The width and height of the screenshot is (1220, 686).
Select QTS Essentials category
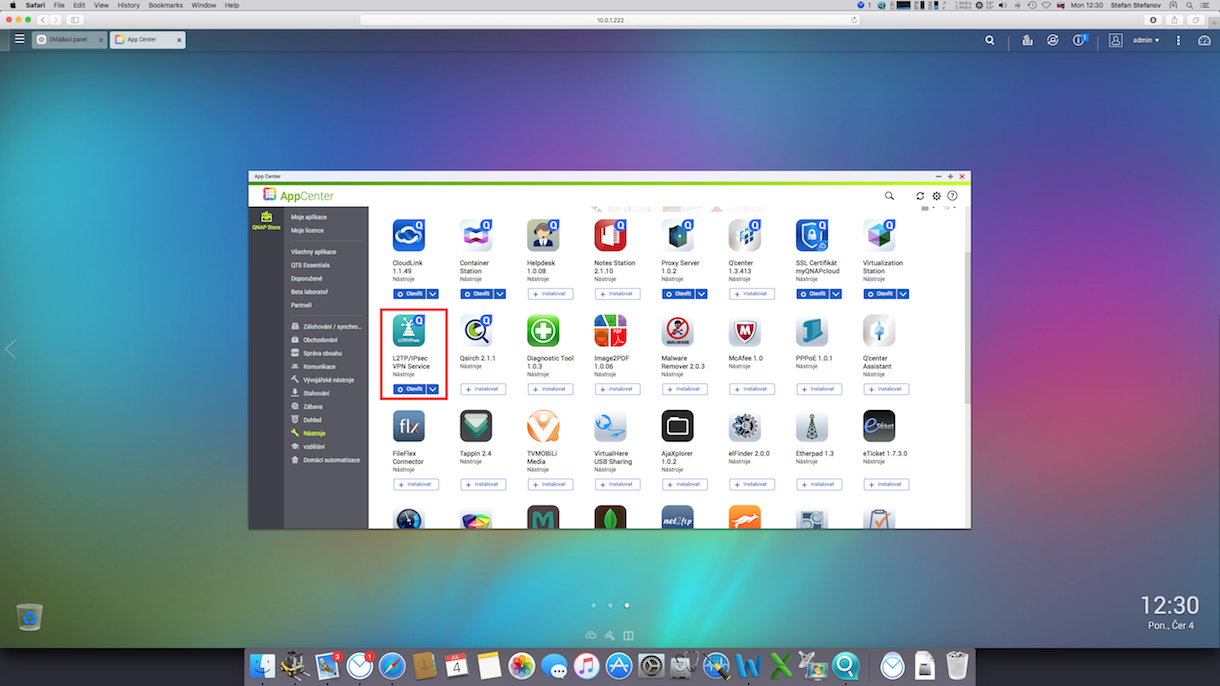(310, 265)
